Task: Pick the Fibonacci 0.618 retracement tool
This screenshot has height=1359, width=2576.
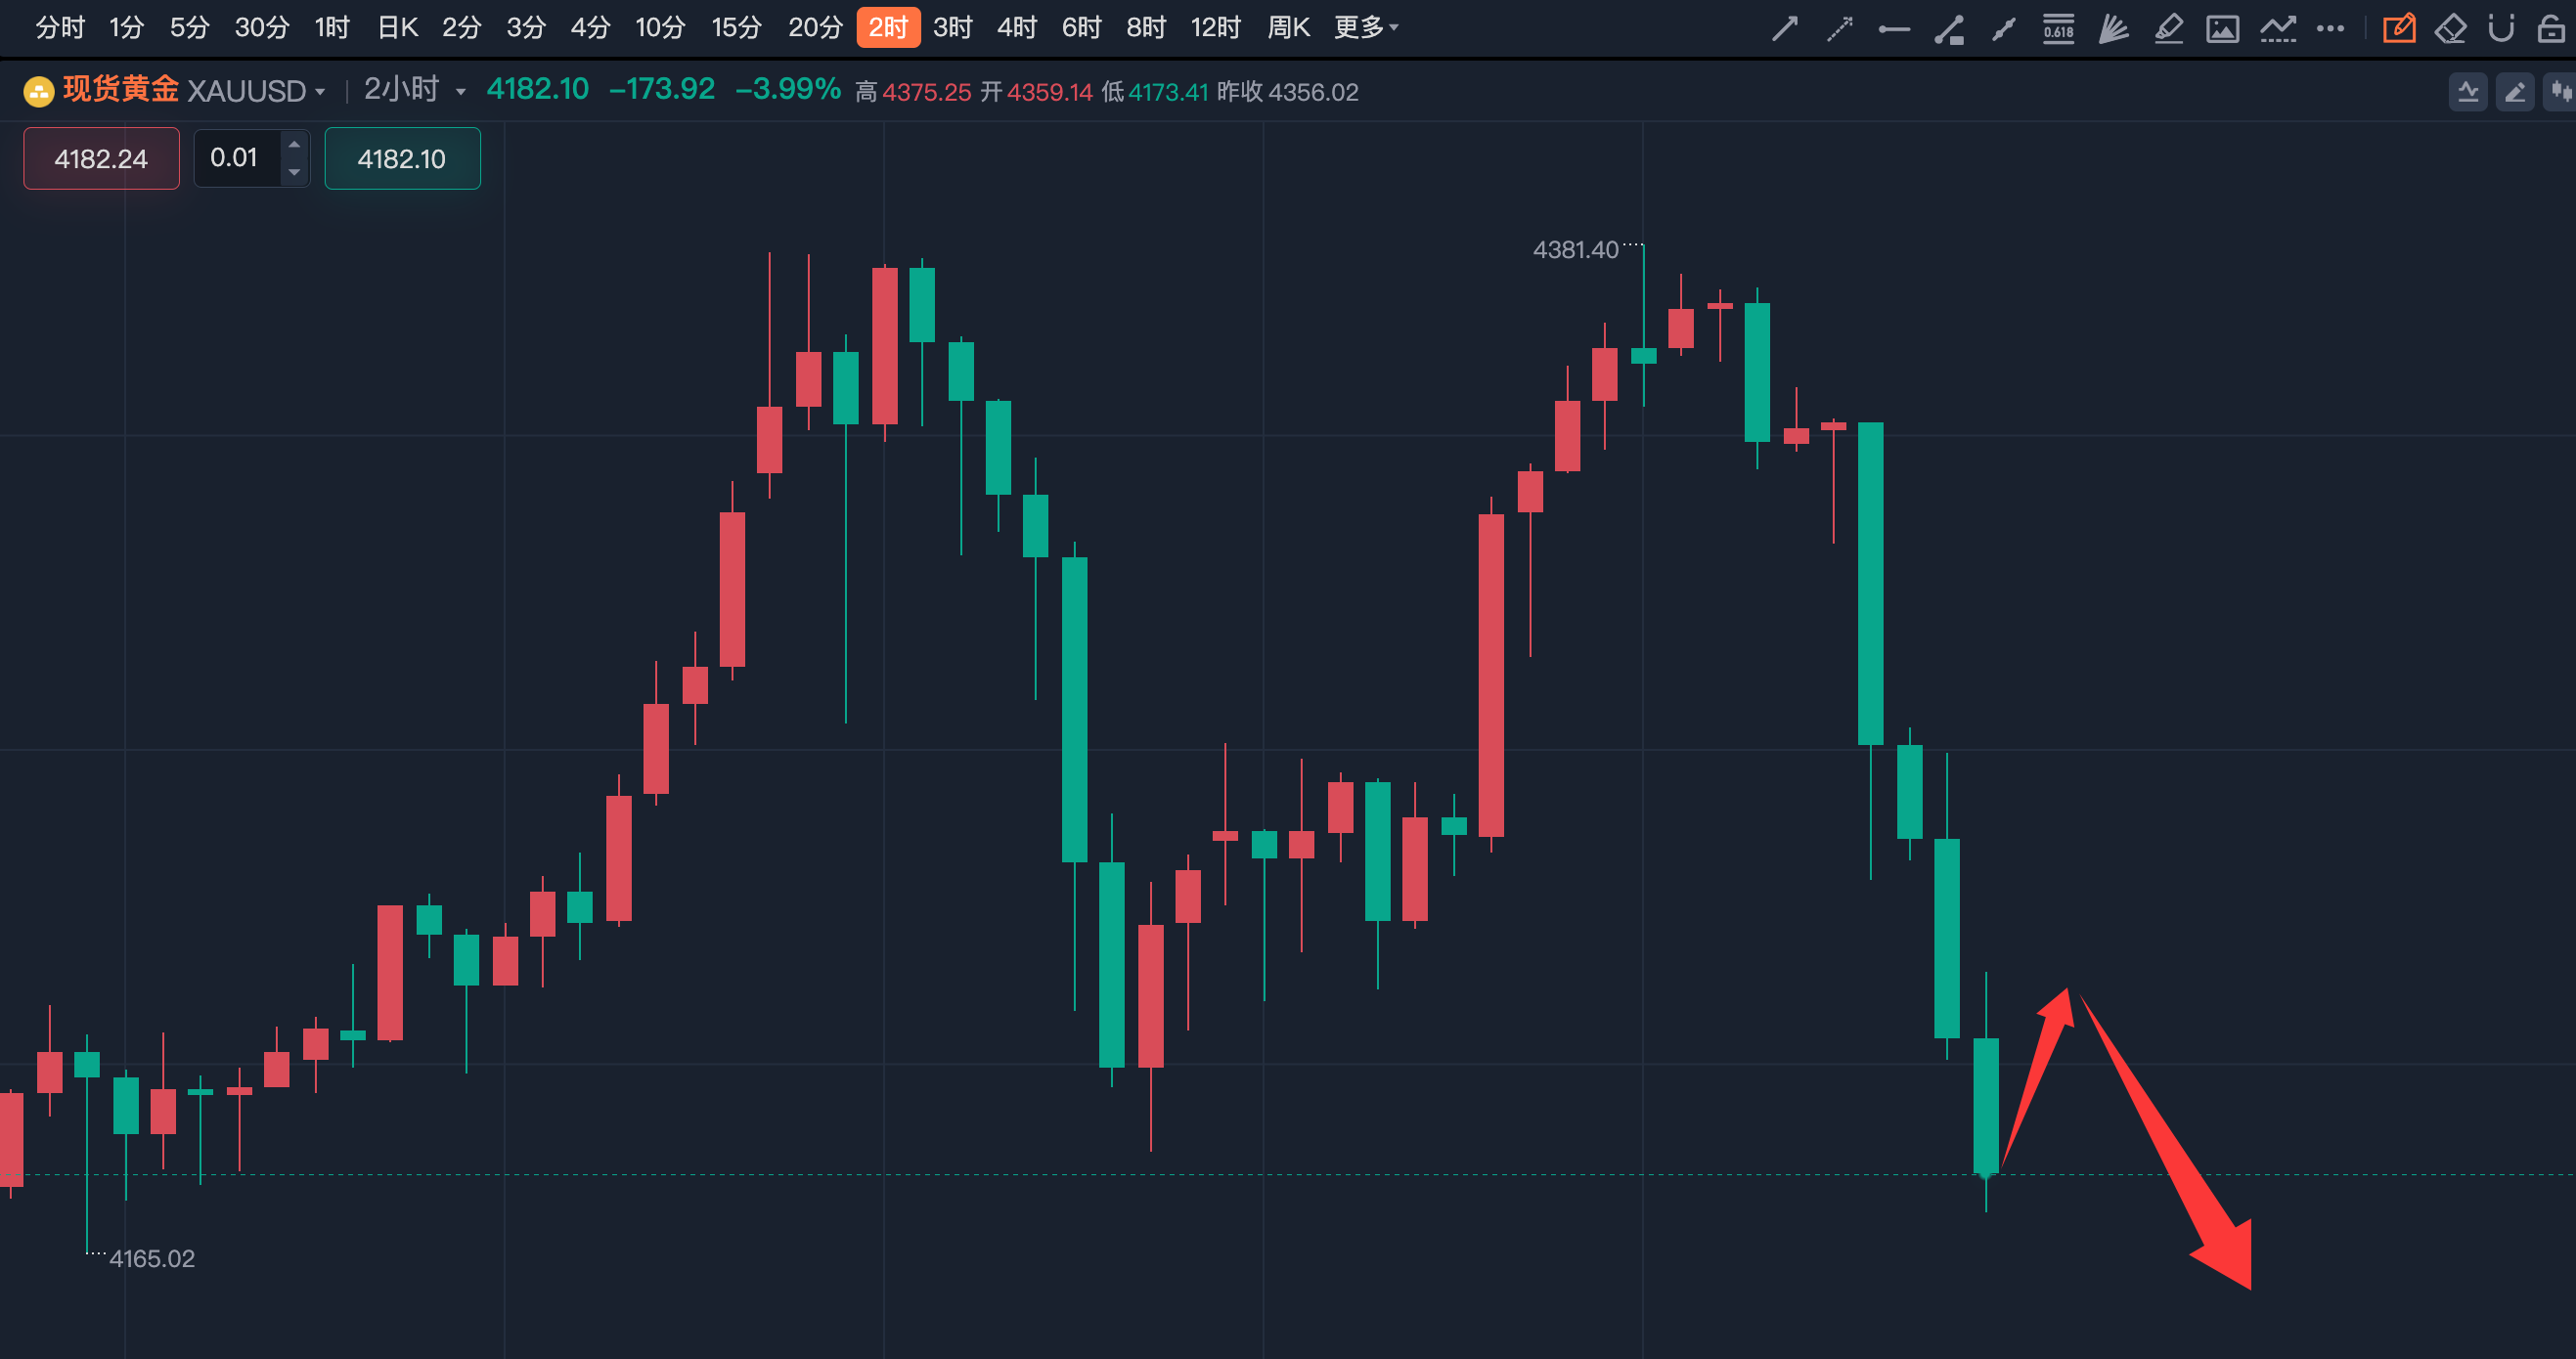Action: (x=2058, y=29)
